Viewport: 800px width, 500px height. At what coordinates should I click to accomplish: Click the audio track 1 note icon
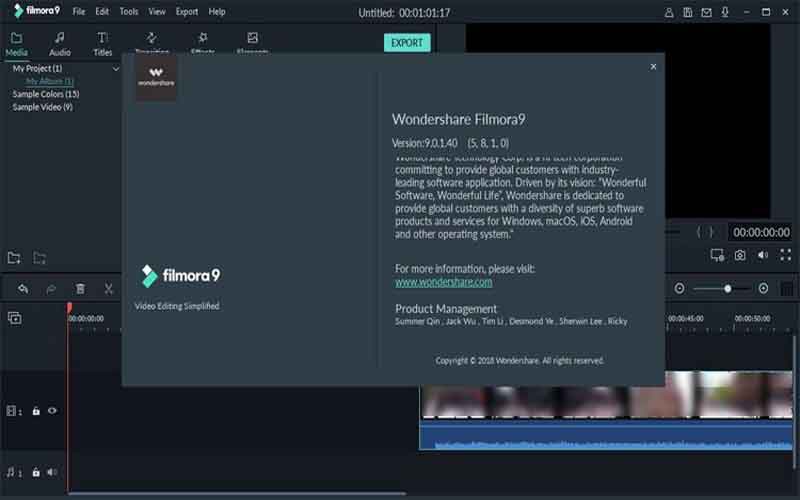click(13, 472)
